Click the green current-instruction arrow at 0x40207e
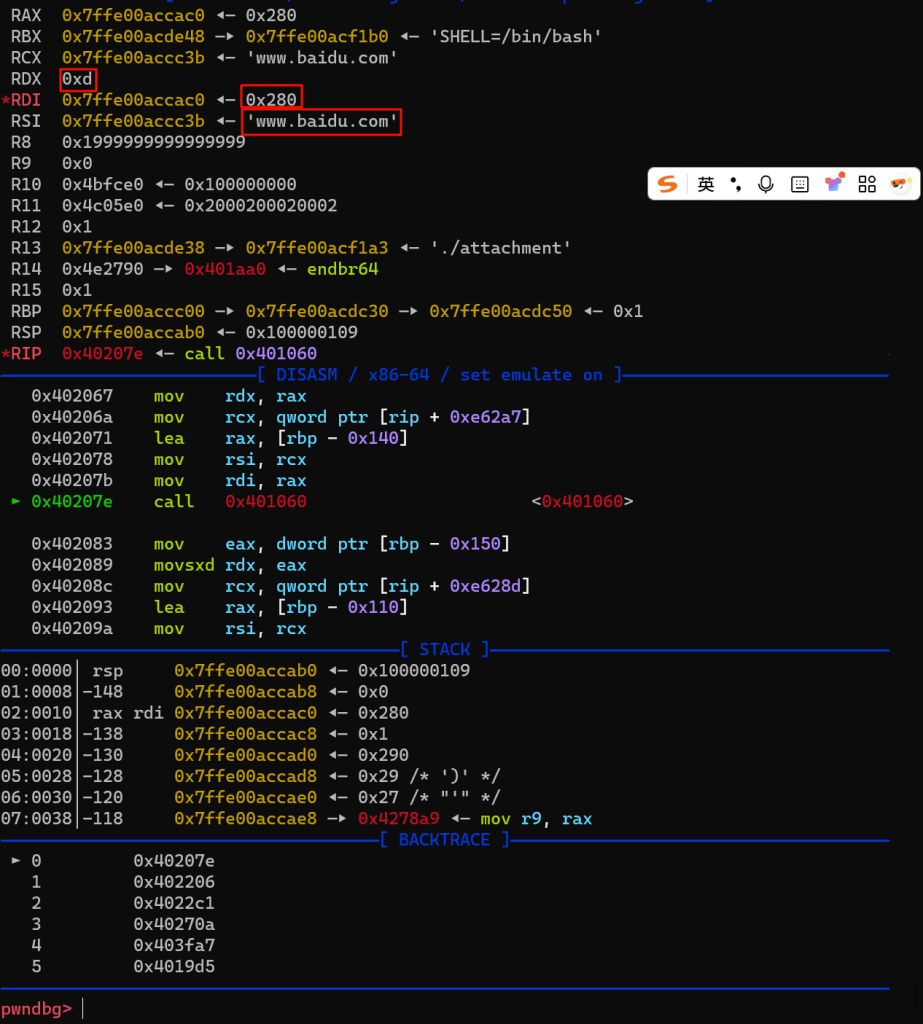The image size is (923, 1024). click(x=15, y=501)
